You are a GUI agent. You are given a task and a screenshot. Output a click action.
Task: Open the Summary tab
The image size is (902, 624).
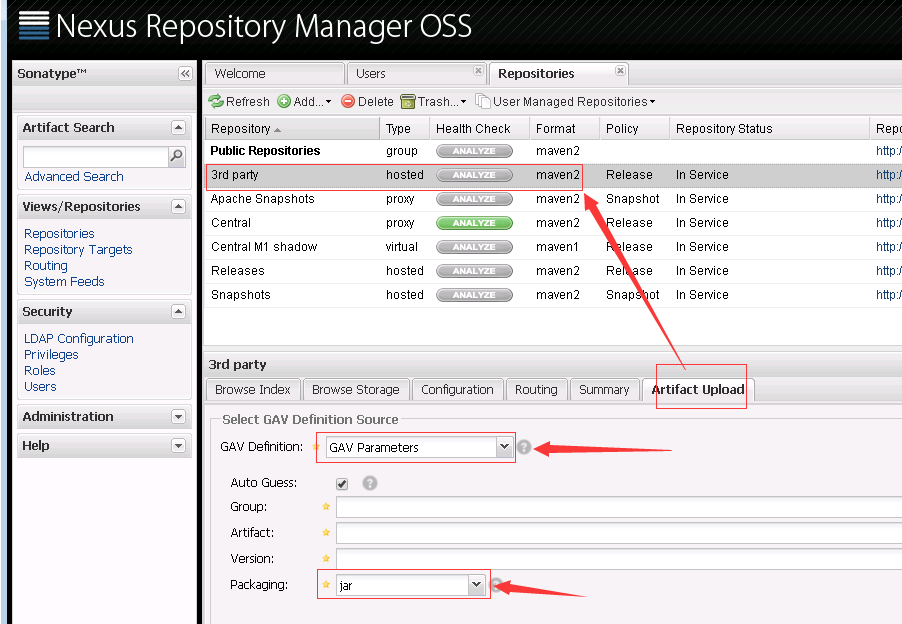604,390
